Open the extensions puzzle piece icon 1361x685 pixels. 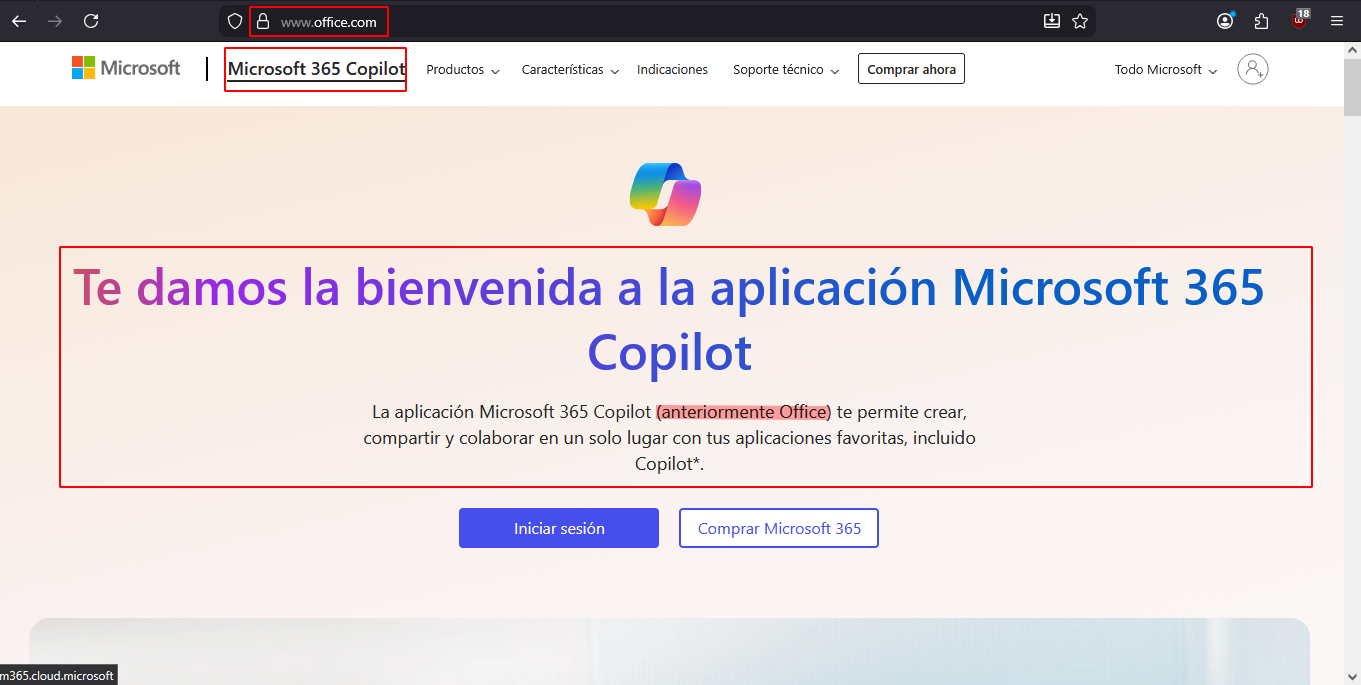1261,21
